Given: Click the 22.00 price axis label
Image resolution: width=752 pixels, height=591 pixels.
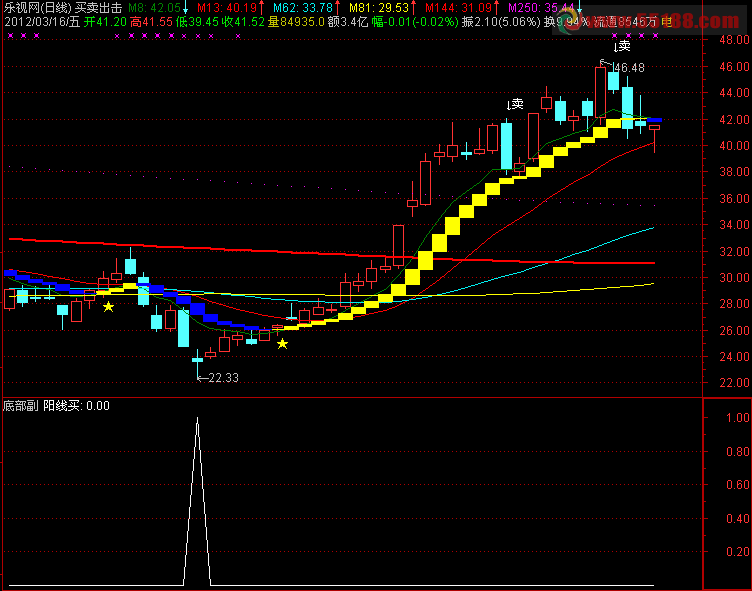Looking at the screenshot, I should pyautogui.click(x=734, y=383).
